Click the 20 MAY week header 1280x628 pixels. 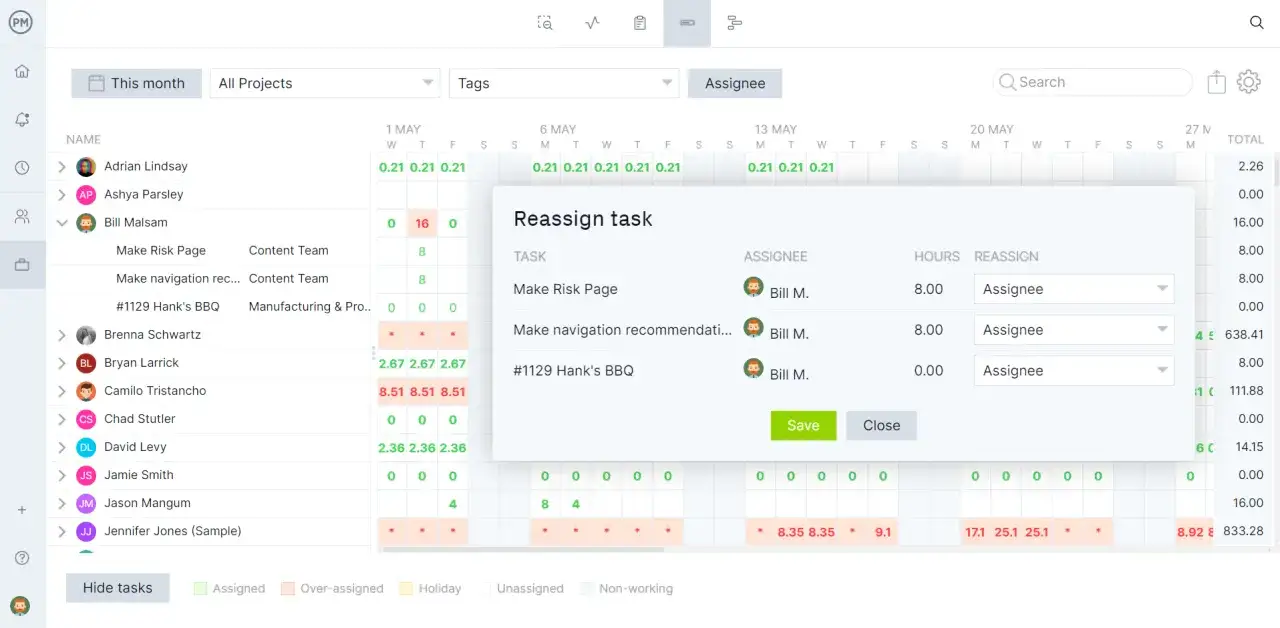pyautogui.click(x=991, y=129)
